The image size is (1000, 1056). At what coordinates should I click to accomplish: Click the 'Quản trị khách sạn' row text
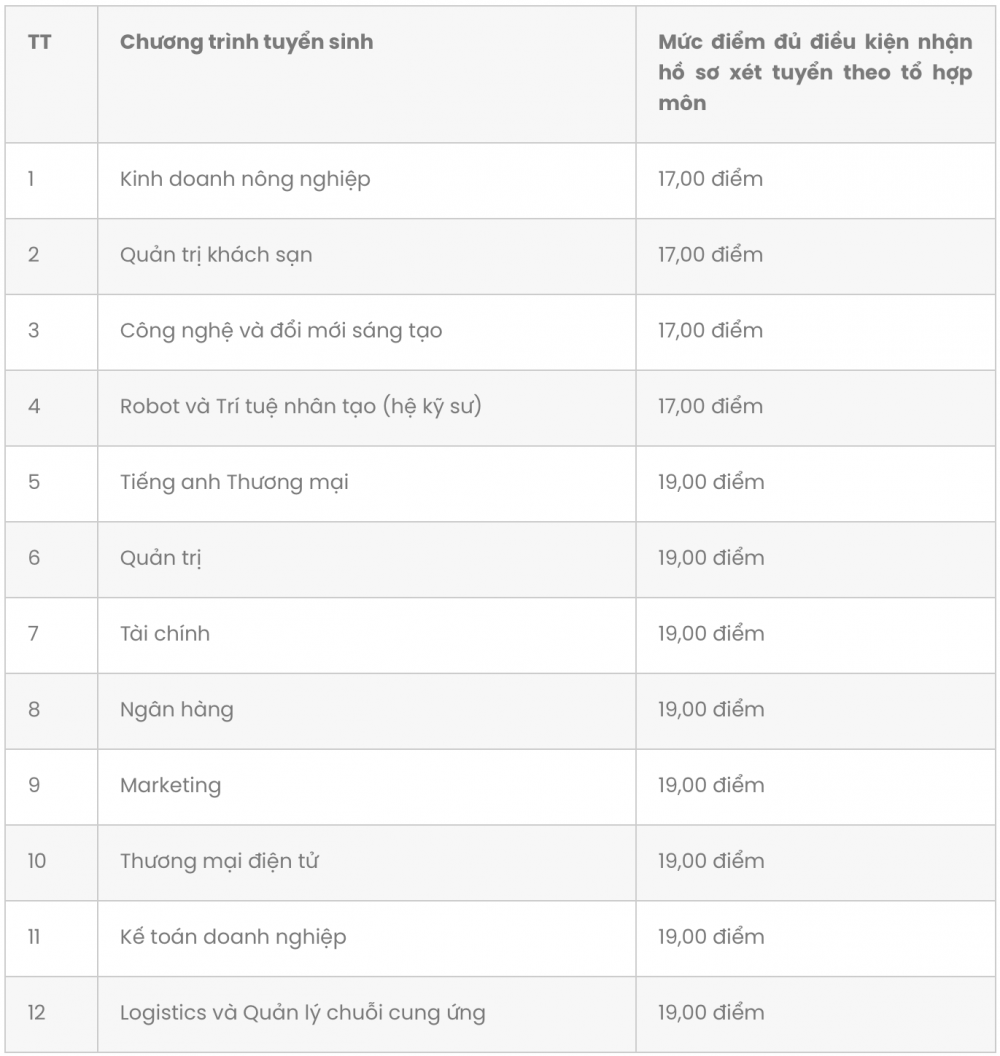pyautogui.click(x=216, y=255)
